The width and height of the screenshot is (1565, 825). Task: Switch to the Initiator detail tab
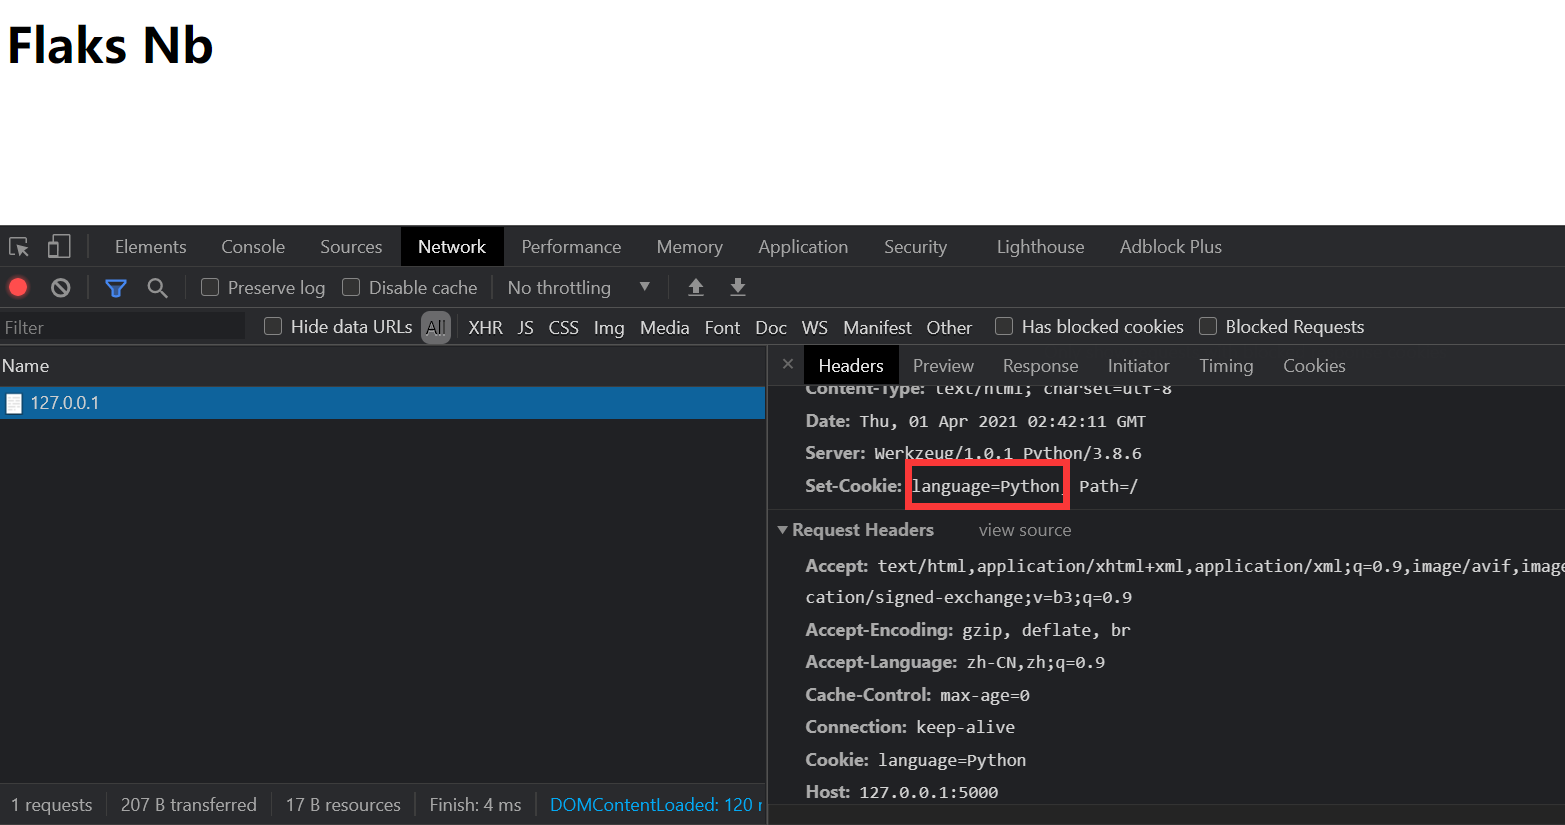(1138, 366)
